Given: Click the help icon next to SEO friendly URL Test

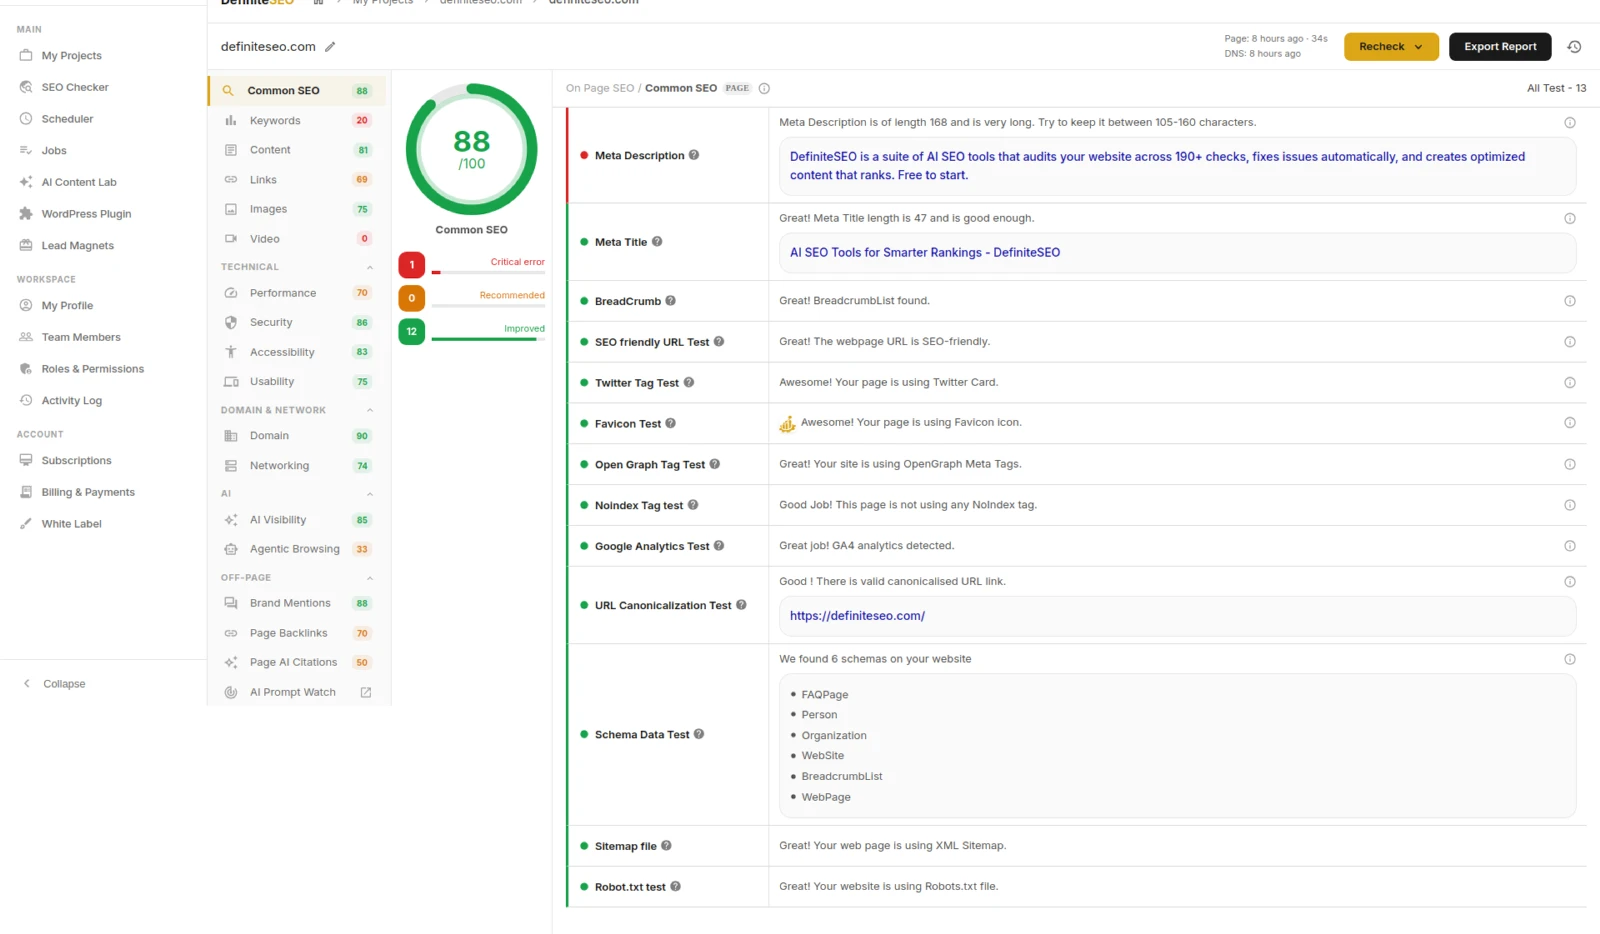Looking at the screenshot, I should (719, 342).
